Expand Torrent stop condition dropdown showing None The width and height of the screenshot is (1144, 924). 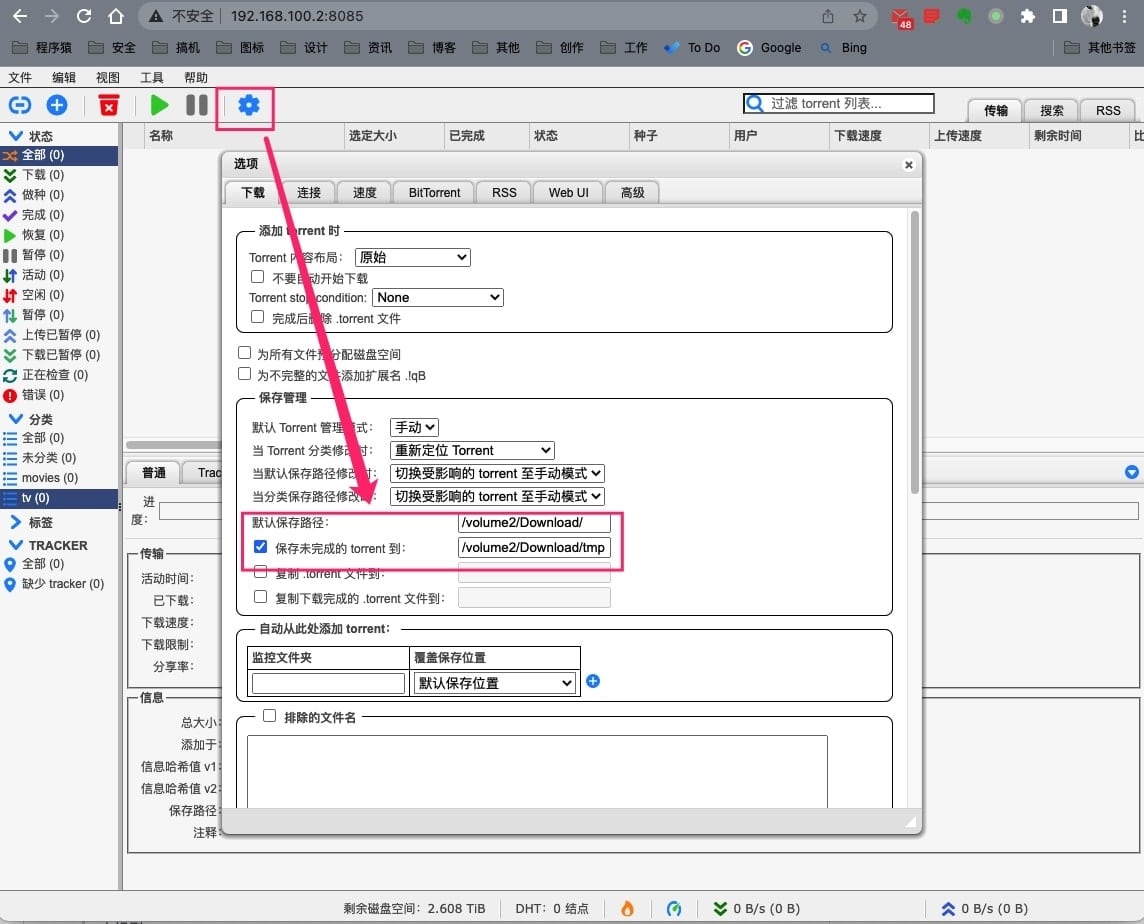437,297
